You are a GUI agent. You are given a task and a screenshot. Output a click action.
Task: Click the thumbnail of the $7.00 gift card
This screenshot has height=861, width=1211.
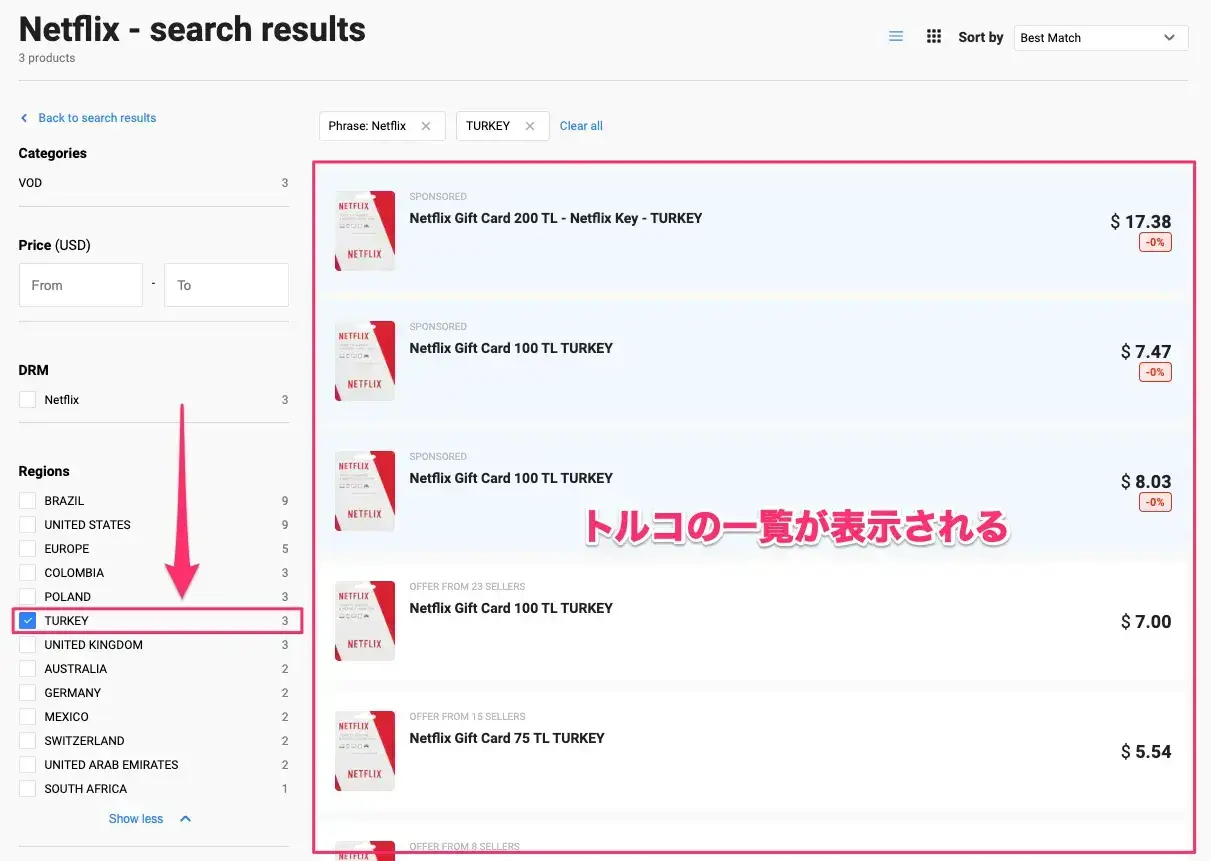tap(365, 621)
